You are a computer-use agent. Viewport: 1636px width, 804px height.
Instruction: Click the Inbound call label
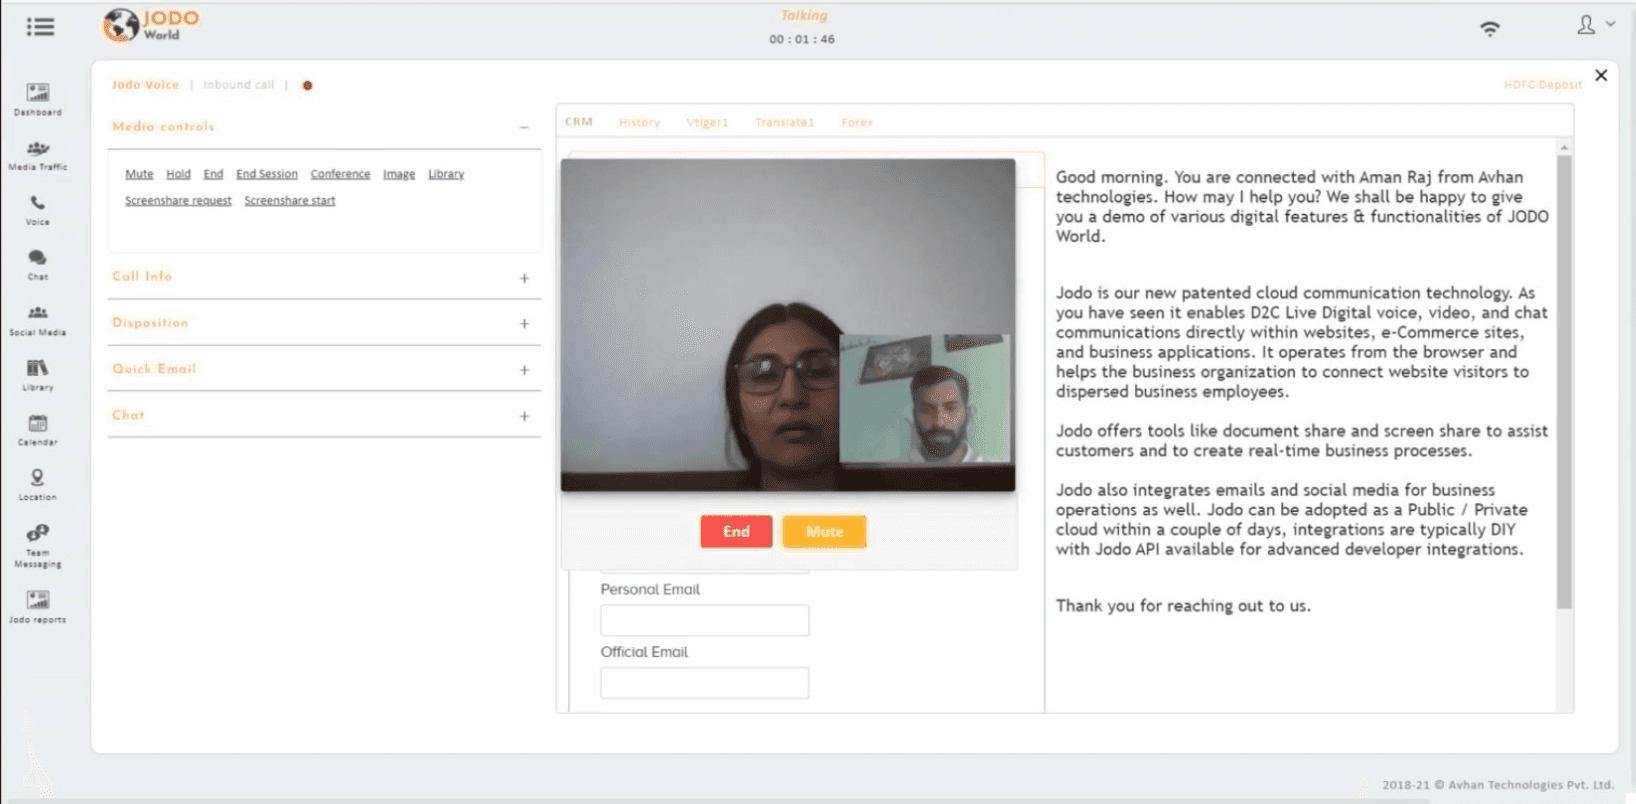click(x=239, y=85)
